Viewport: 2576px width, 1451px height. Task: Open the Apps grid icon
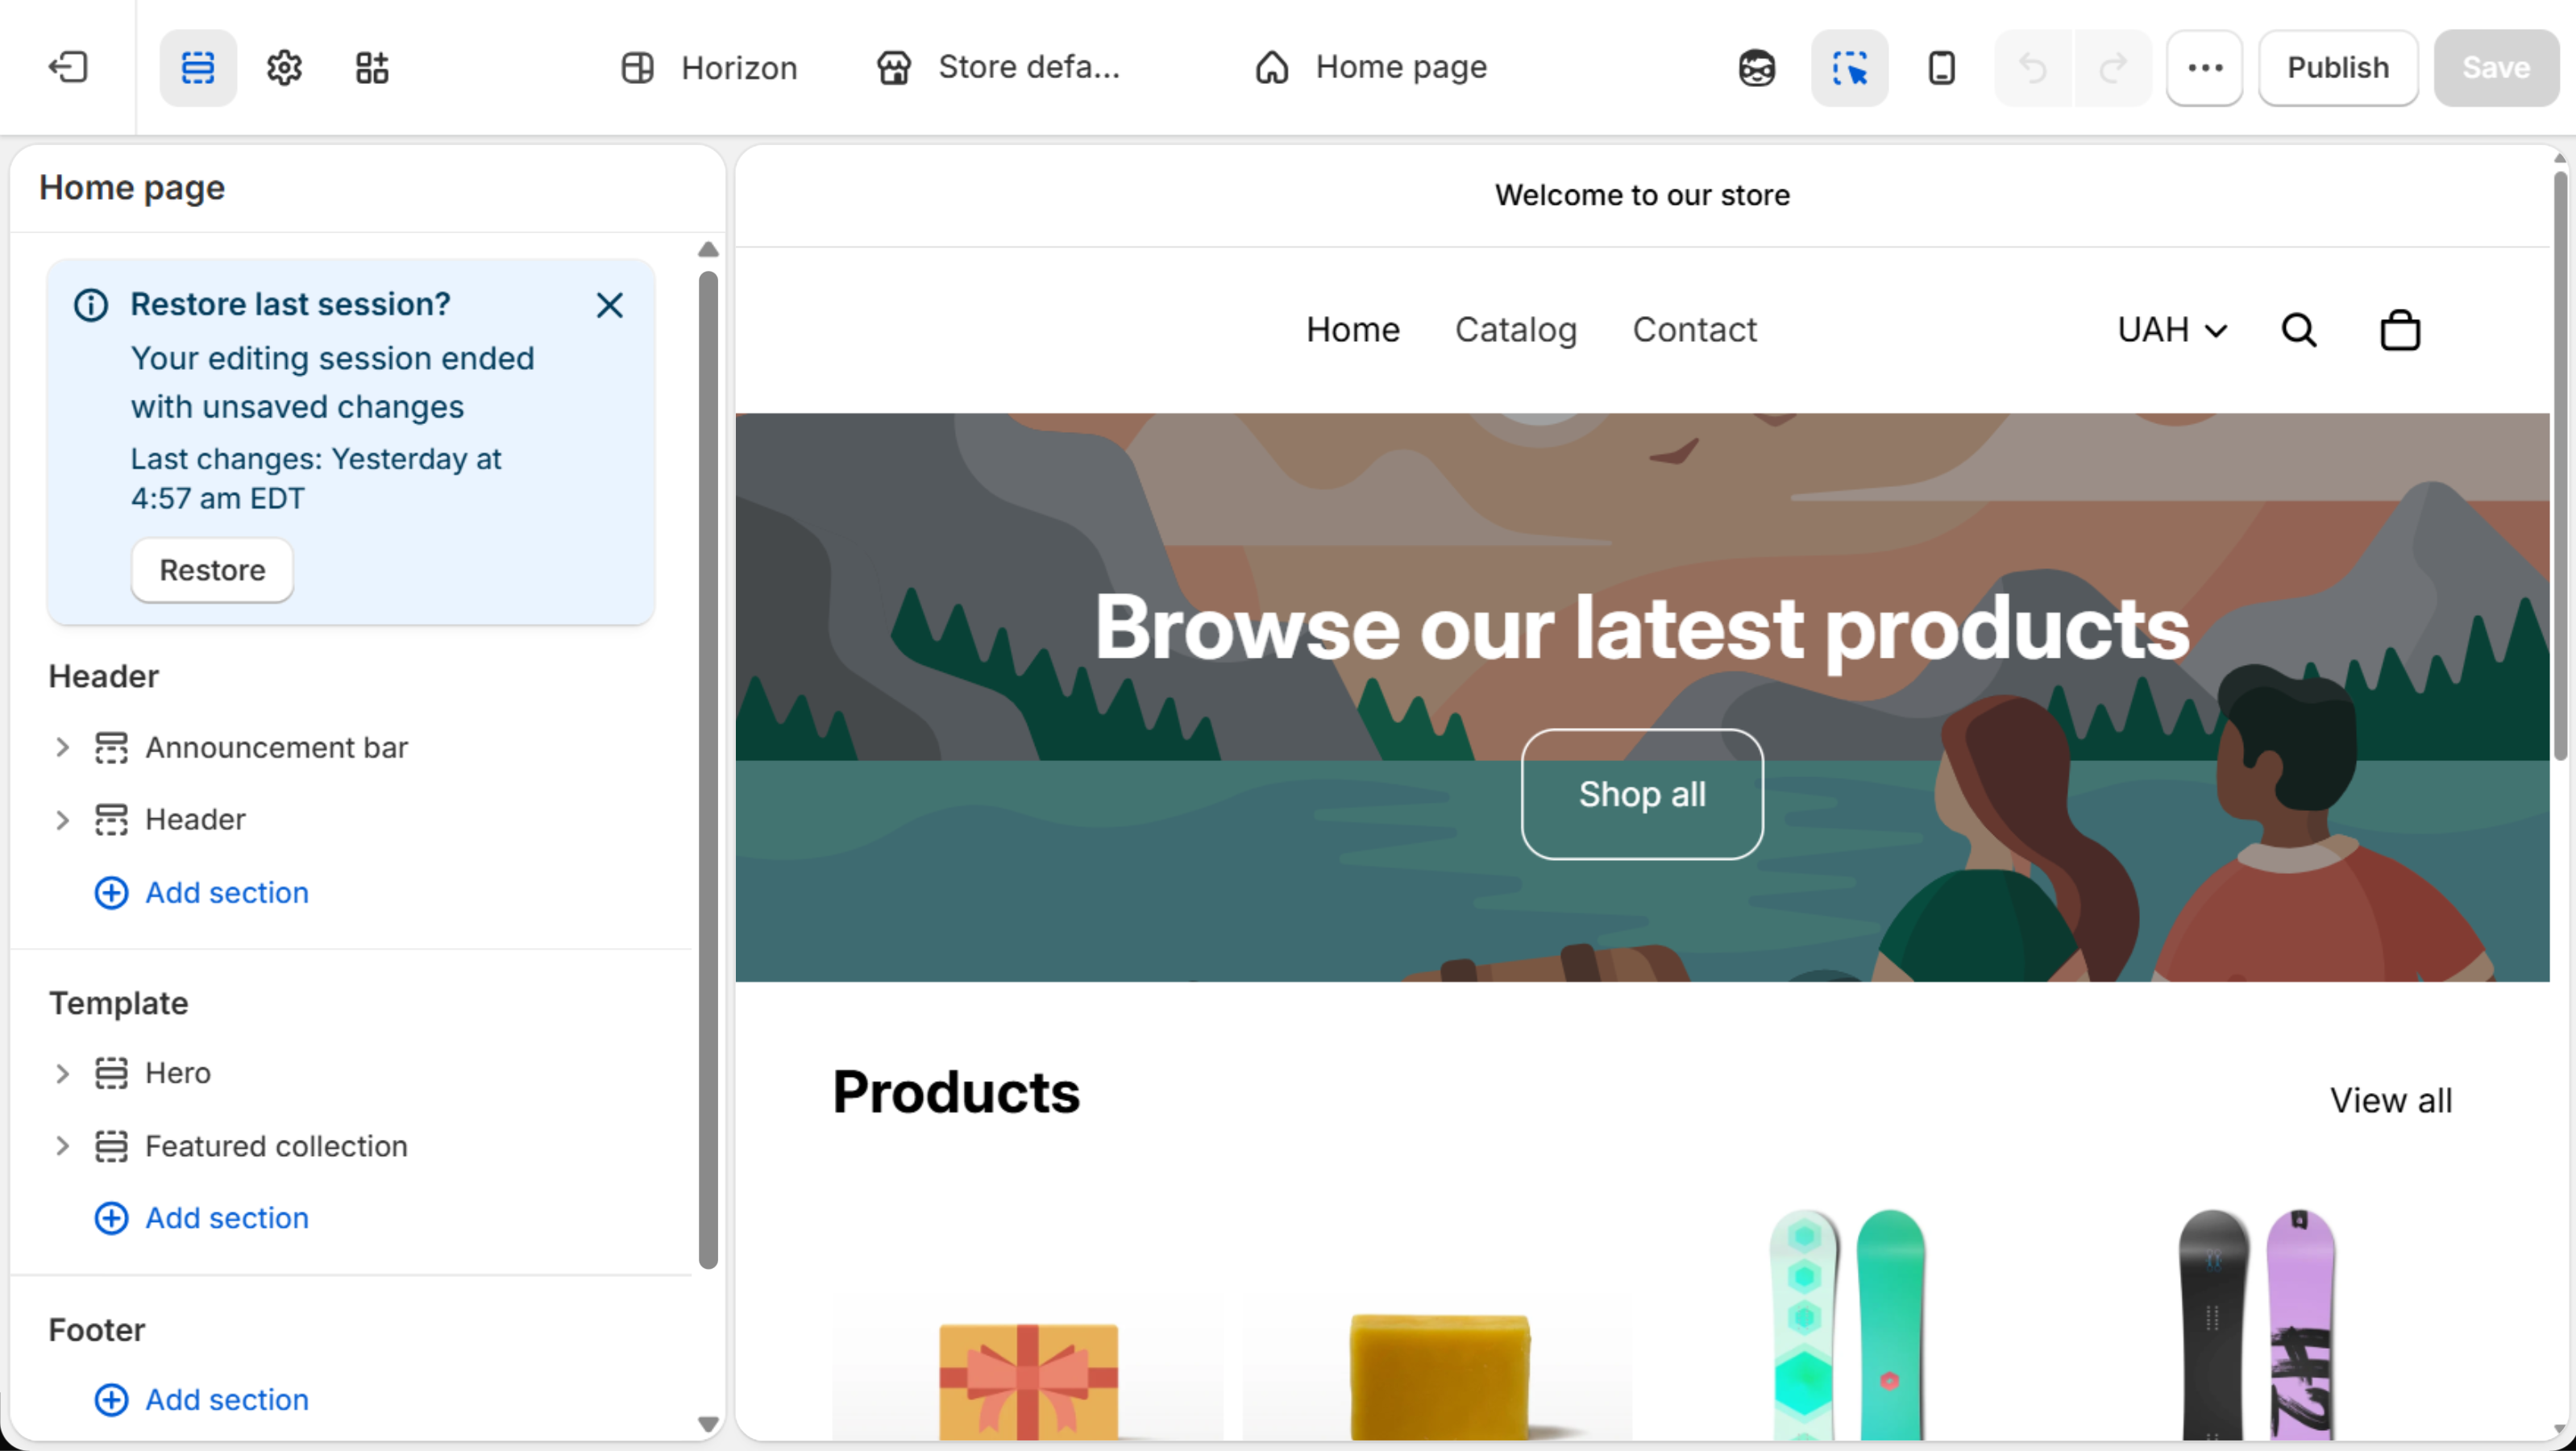point(372,67)
